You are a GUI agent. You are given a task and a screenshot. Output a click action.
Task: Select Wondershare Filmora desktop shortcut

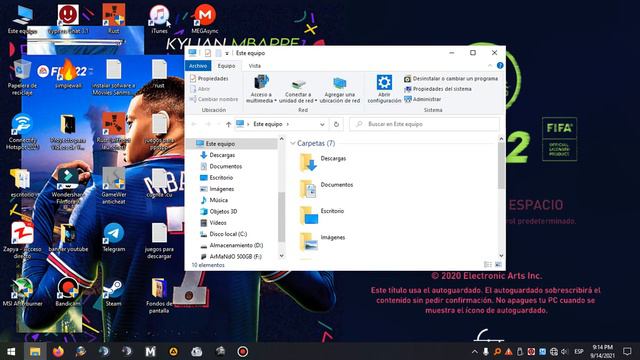pos(68,186)
